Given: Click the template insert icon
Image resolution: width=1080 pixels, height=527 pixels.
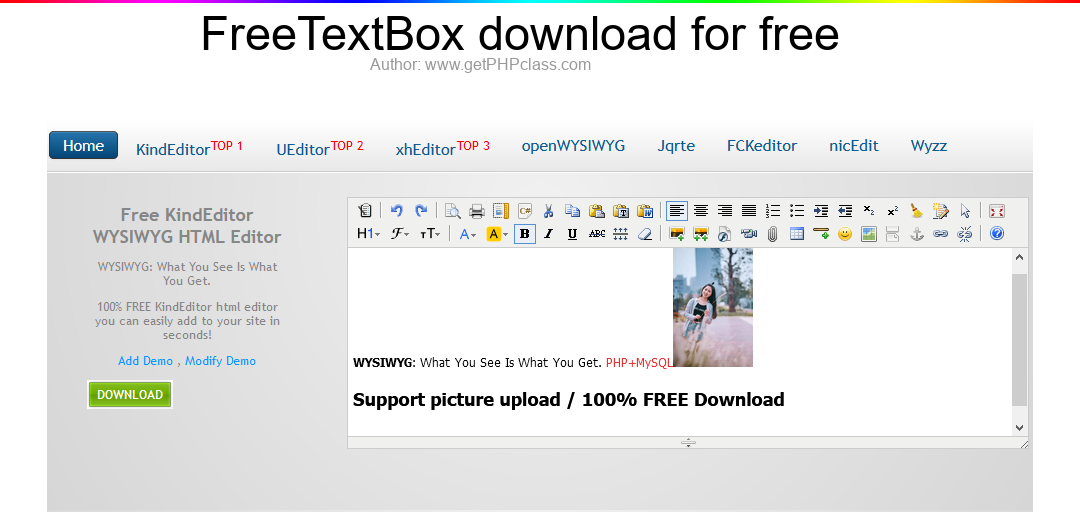Looking at the screenshot, I should click(x=501, y=211).
